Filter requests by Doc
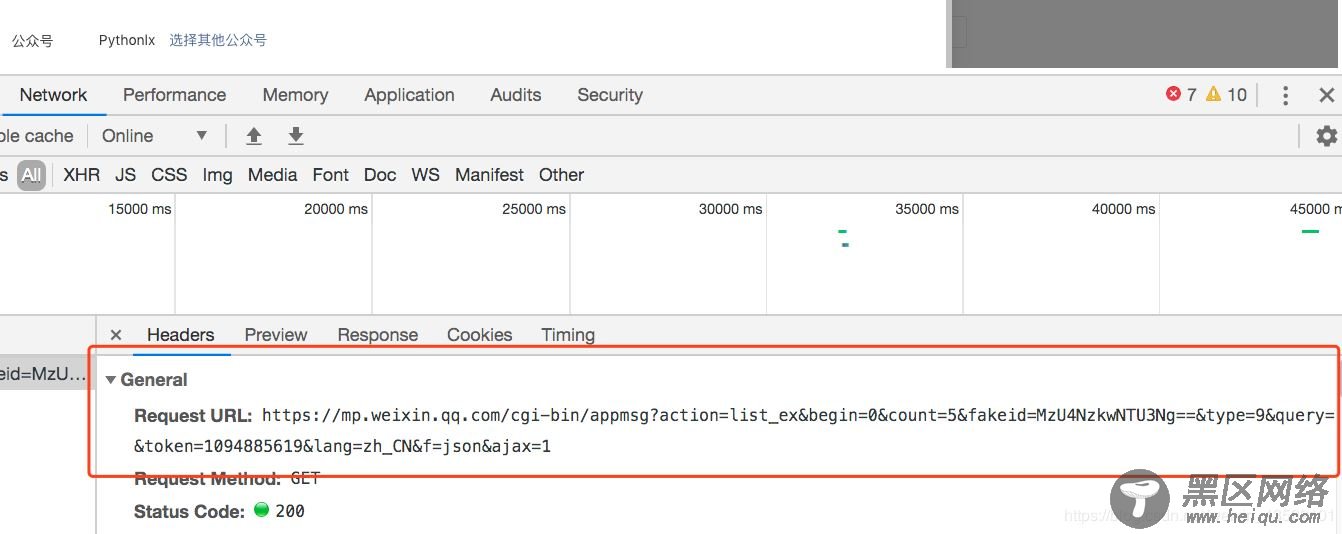Viewport: 1342px width, 534px height. tap(380, 175)
